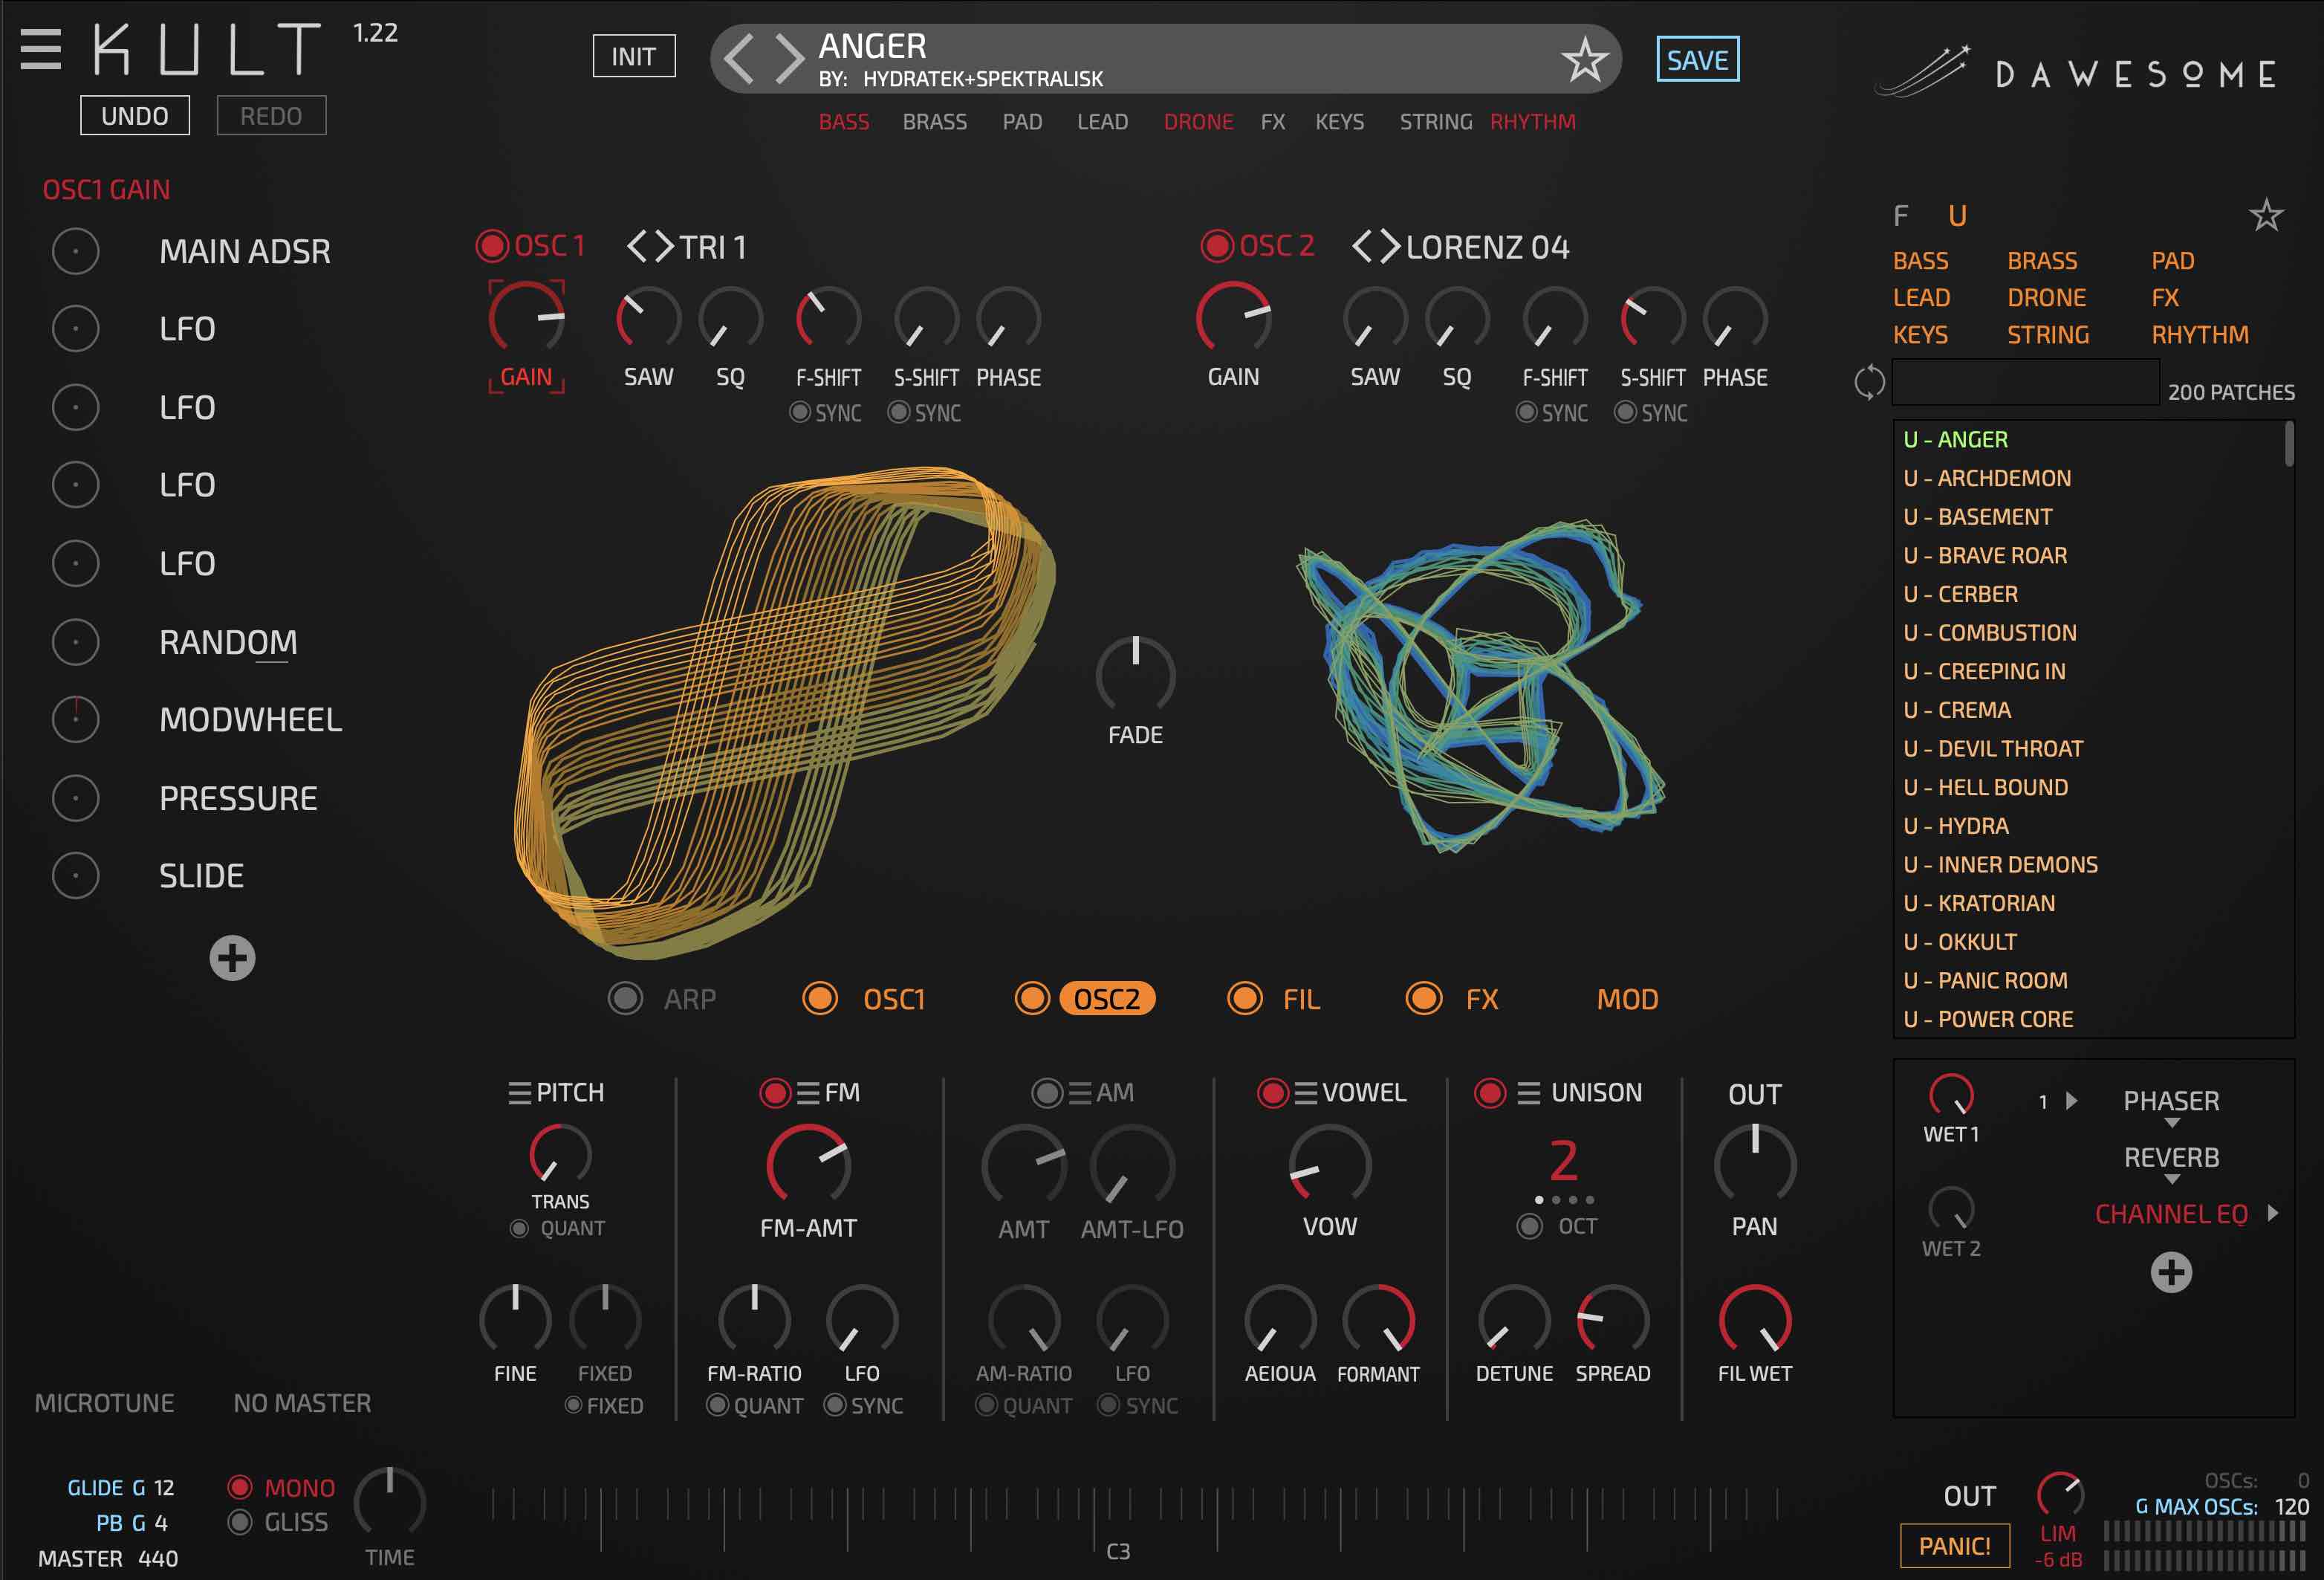
Task: Refresh the patch list with the reload icon
Action: point(1869,382)
